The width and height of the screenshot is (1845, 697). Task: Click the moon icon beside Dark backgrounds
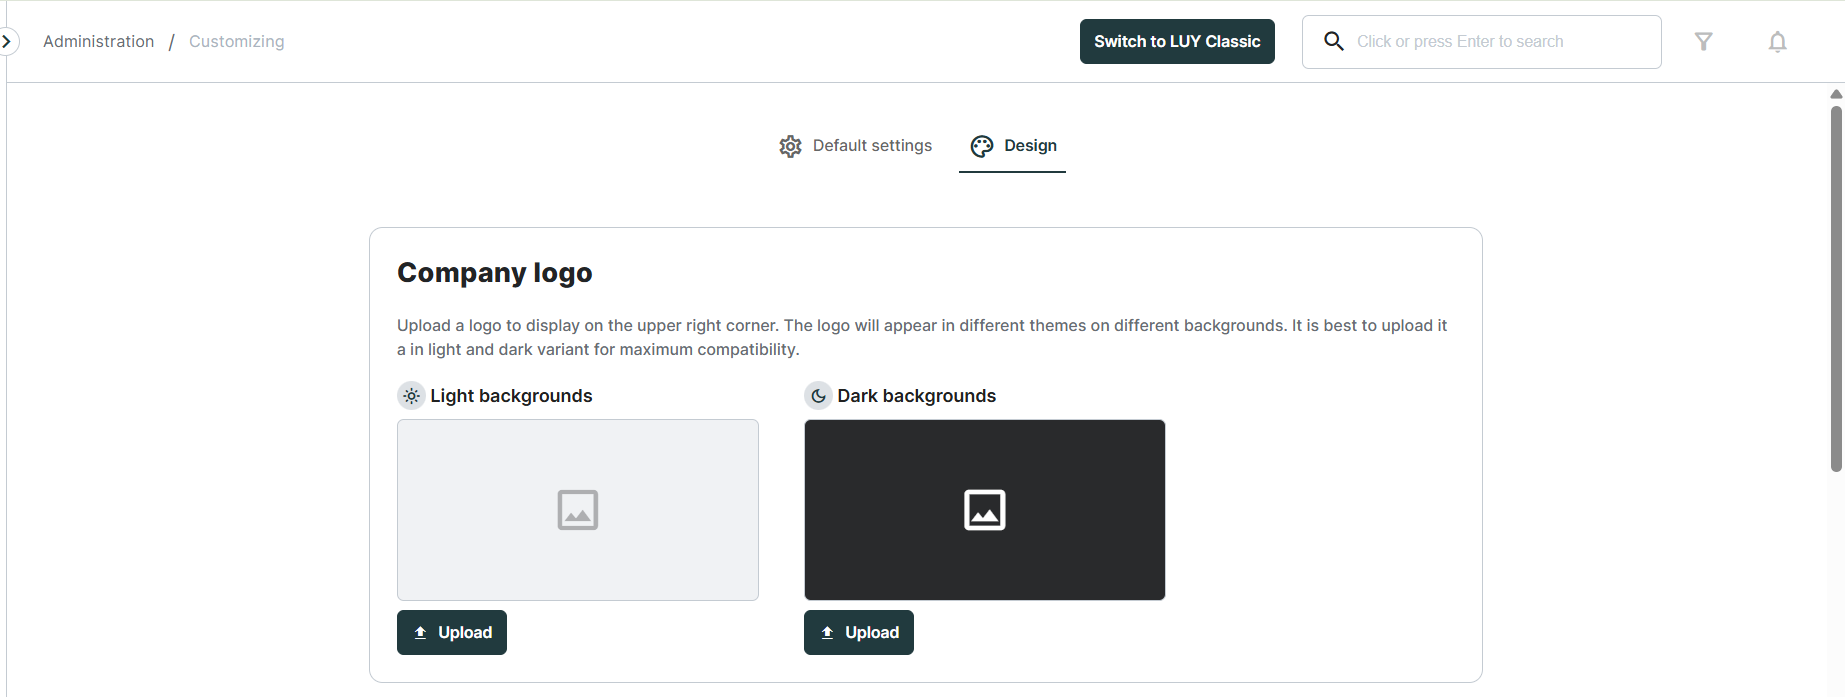(x=818, y=396)
